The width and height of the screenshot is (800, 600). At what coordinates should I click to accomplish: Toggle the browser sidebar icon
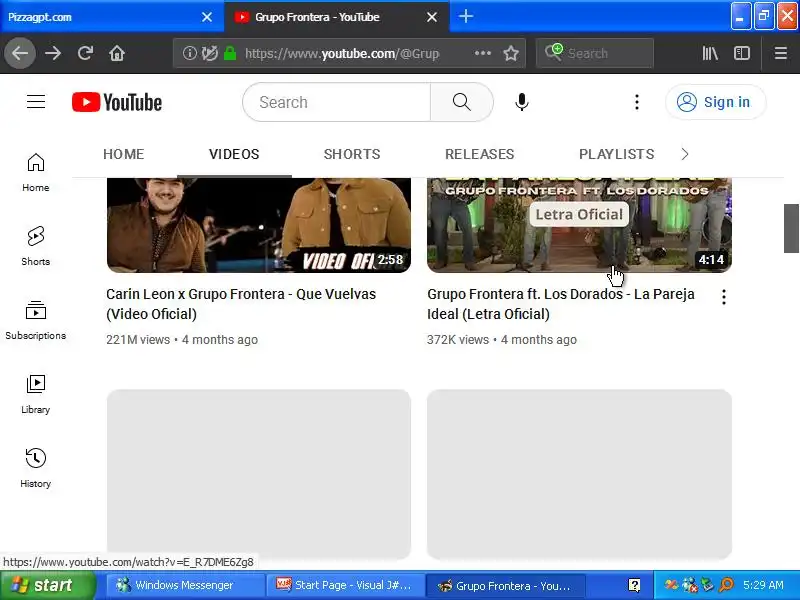point(741,53)
